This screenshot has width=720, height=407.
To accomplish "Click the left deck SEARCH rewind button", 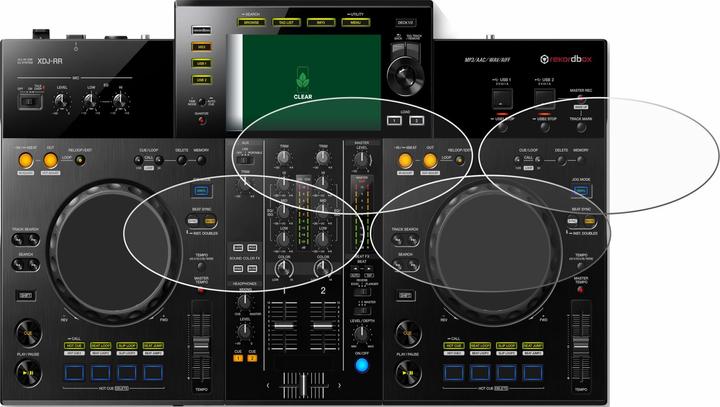I will 18,265.
